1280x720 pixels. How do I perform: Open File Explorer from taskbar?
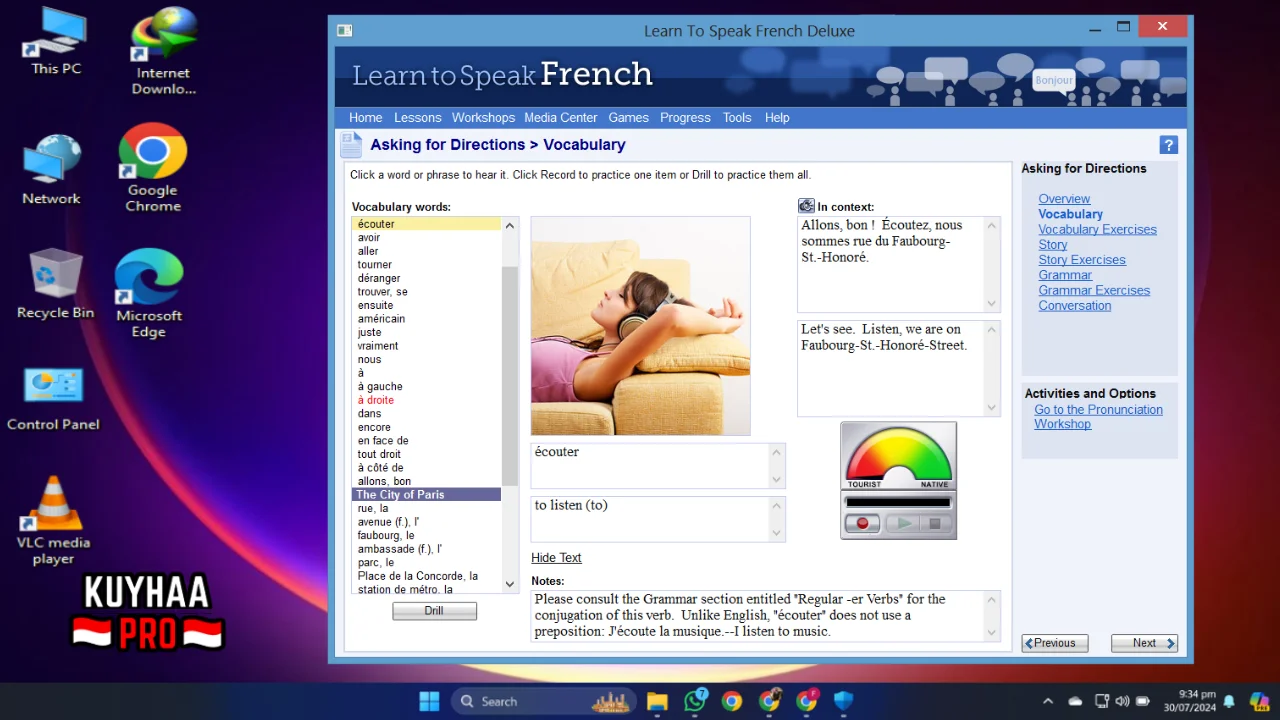click(657, 701)
